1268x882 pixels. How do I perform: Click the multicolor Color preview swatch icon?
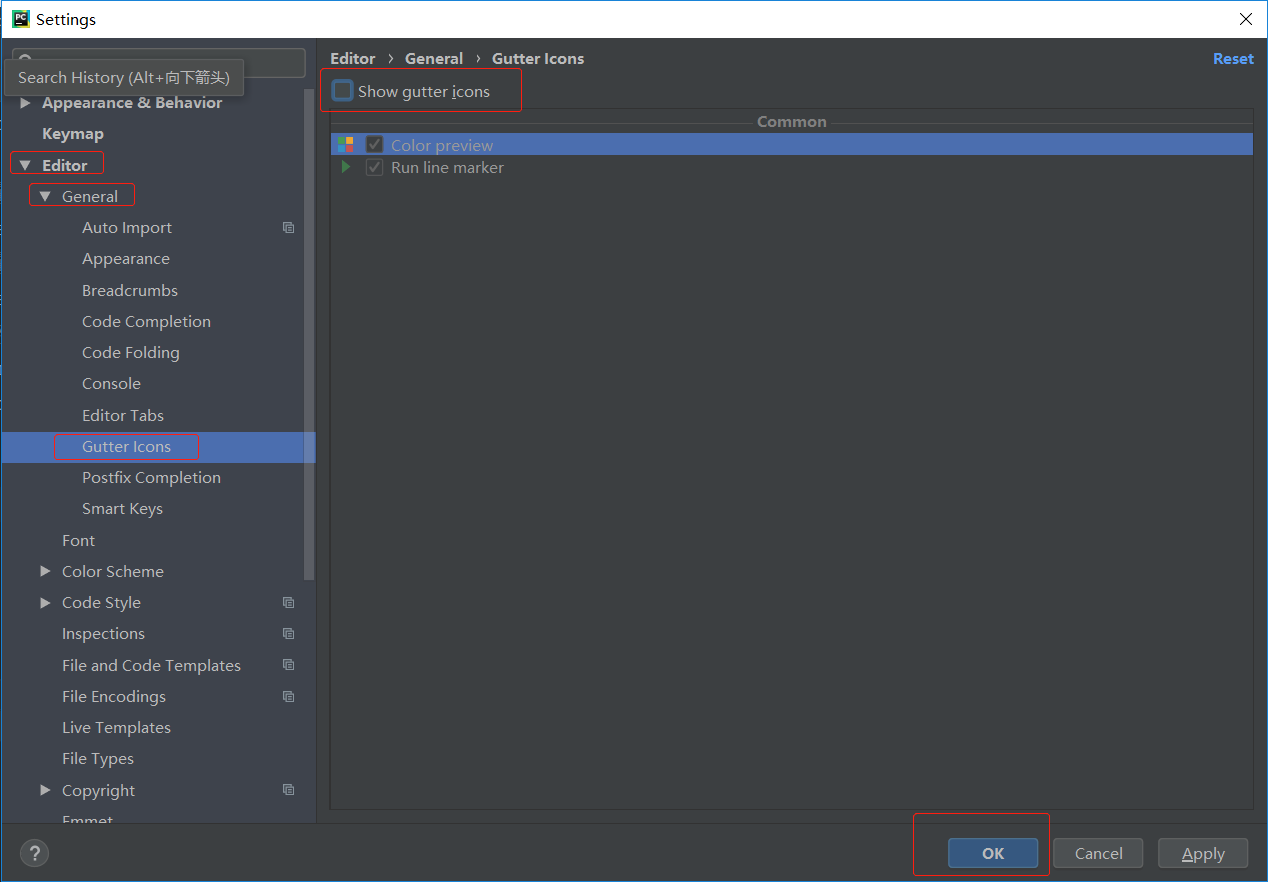tap(345, 144)
